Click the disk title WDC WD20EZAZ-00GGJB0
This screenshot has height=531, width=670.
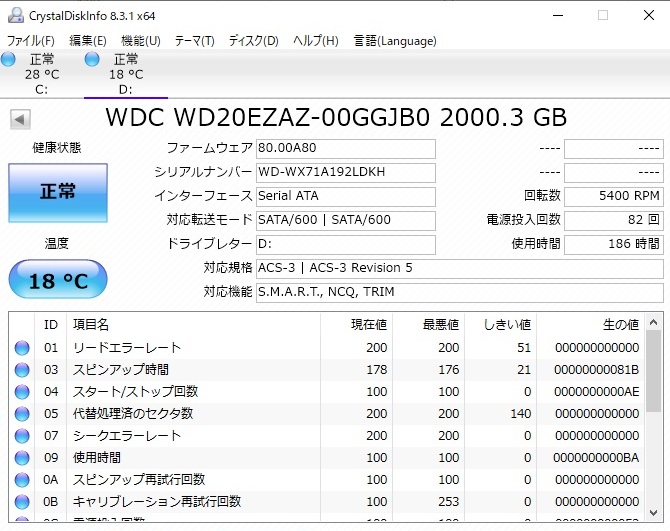coord(267,117)
